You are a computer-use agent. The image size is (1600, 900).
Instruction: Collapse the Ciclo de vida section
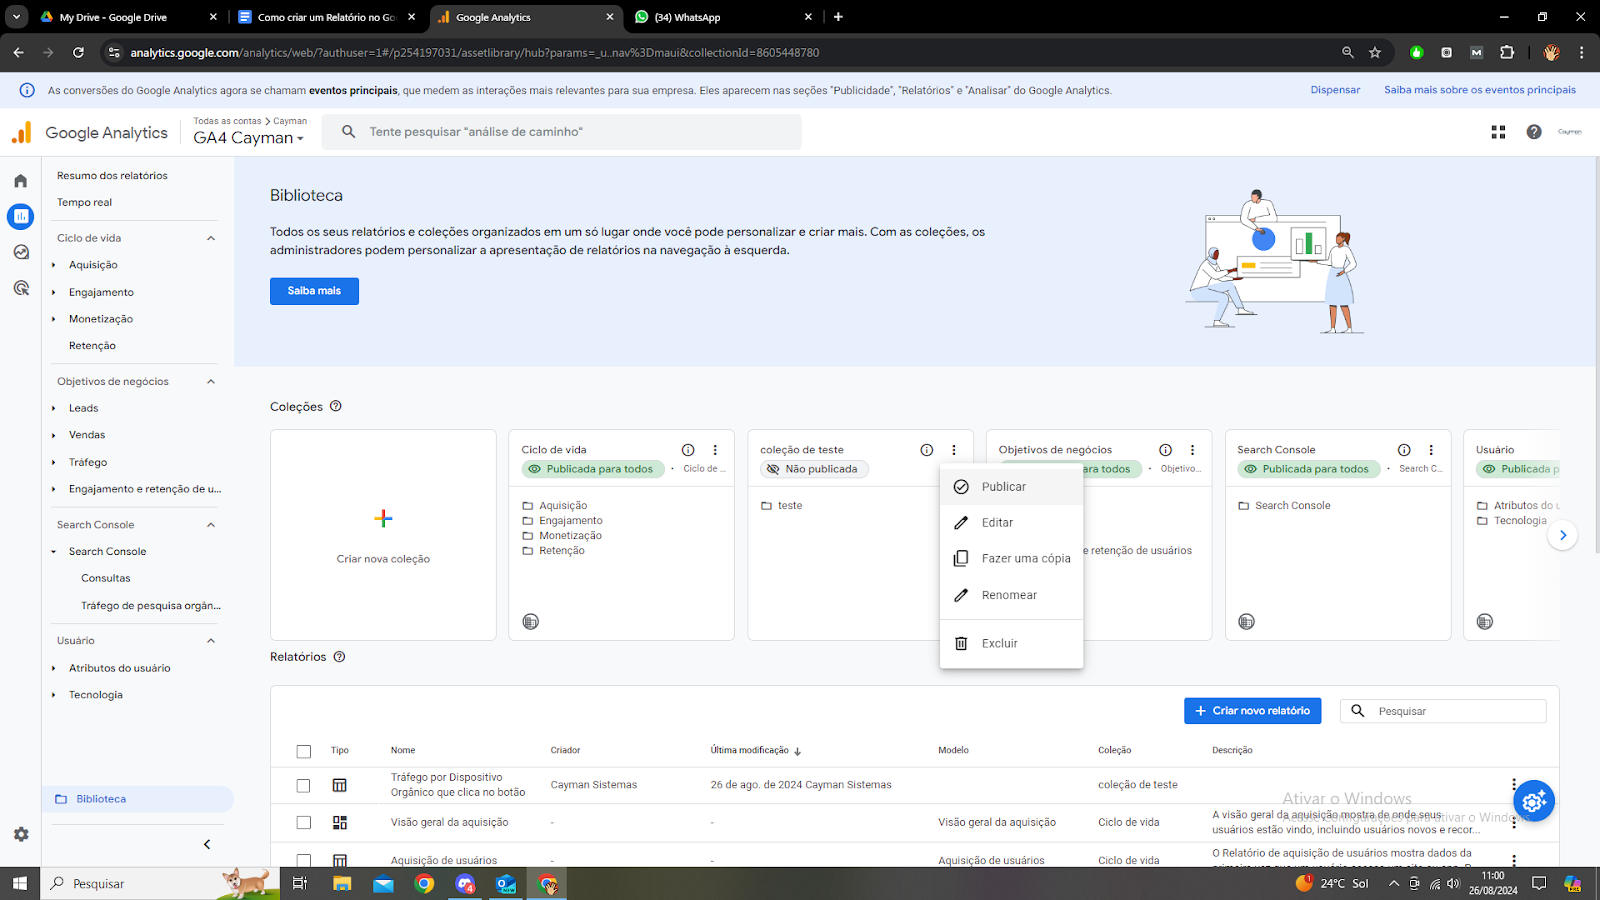click(211, 238)
